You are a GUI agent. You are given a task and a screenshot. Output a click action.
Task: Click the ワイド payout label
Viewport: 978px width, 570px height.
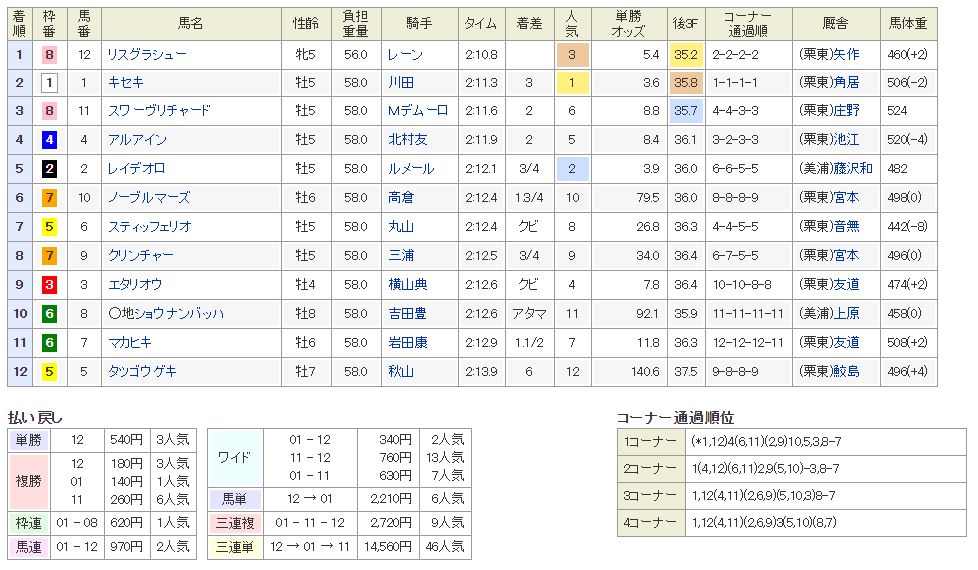pyautogui.click(x=235, y=457)
